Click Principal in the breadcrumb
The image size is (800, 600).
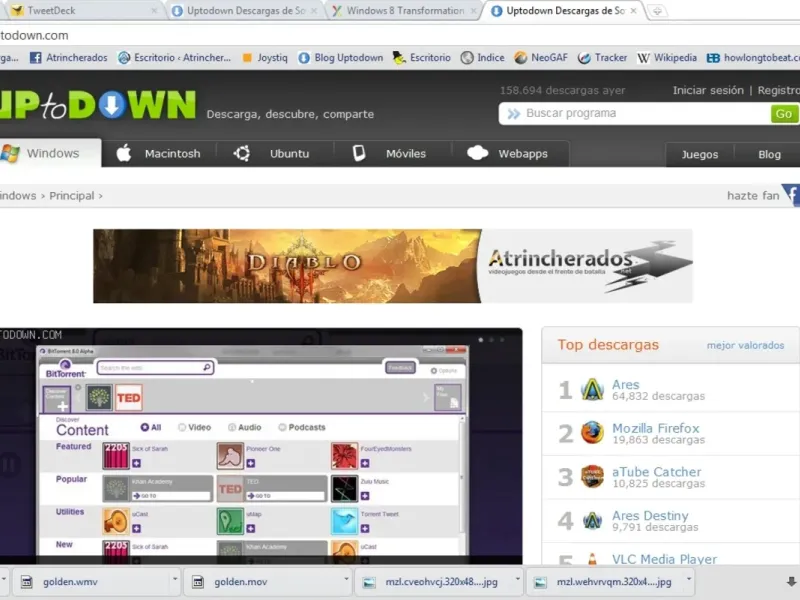(x=71, y=196)
